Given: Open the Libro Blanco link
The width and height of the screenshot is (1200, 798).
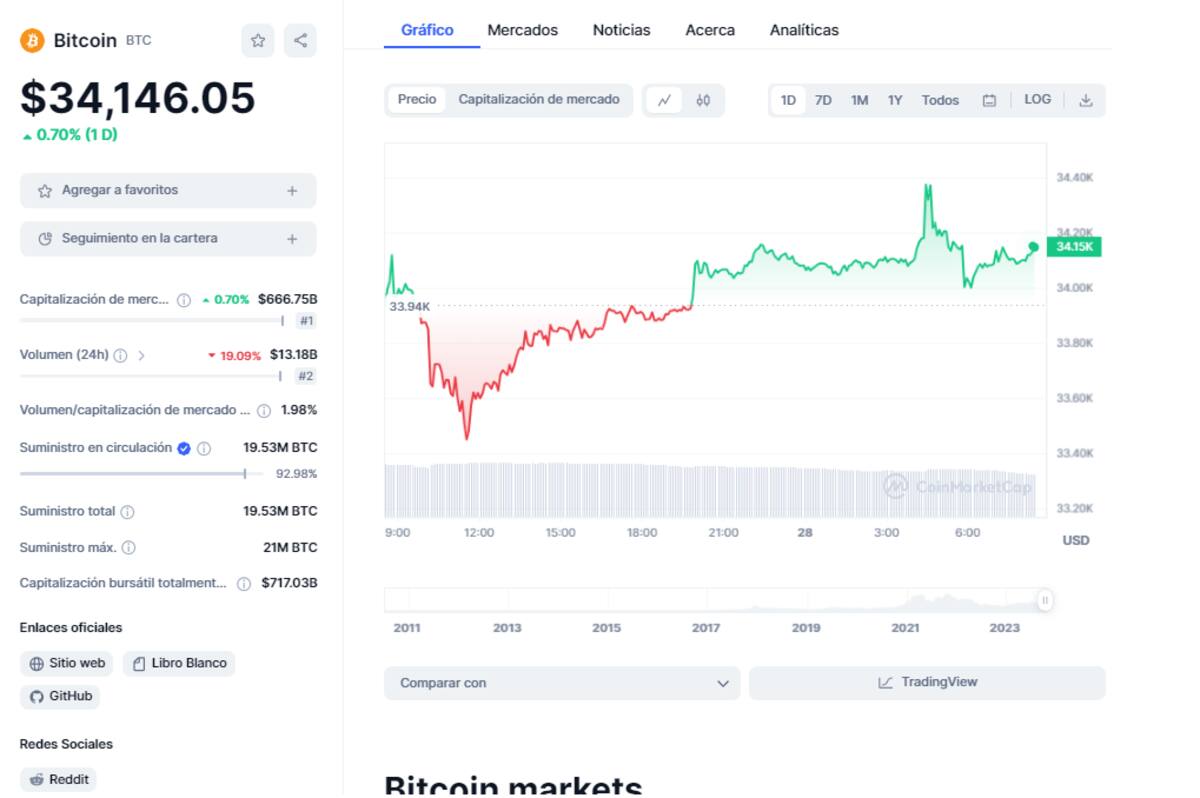Looking at the screenshot, I should tap(179, 663).
